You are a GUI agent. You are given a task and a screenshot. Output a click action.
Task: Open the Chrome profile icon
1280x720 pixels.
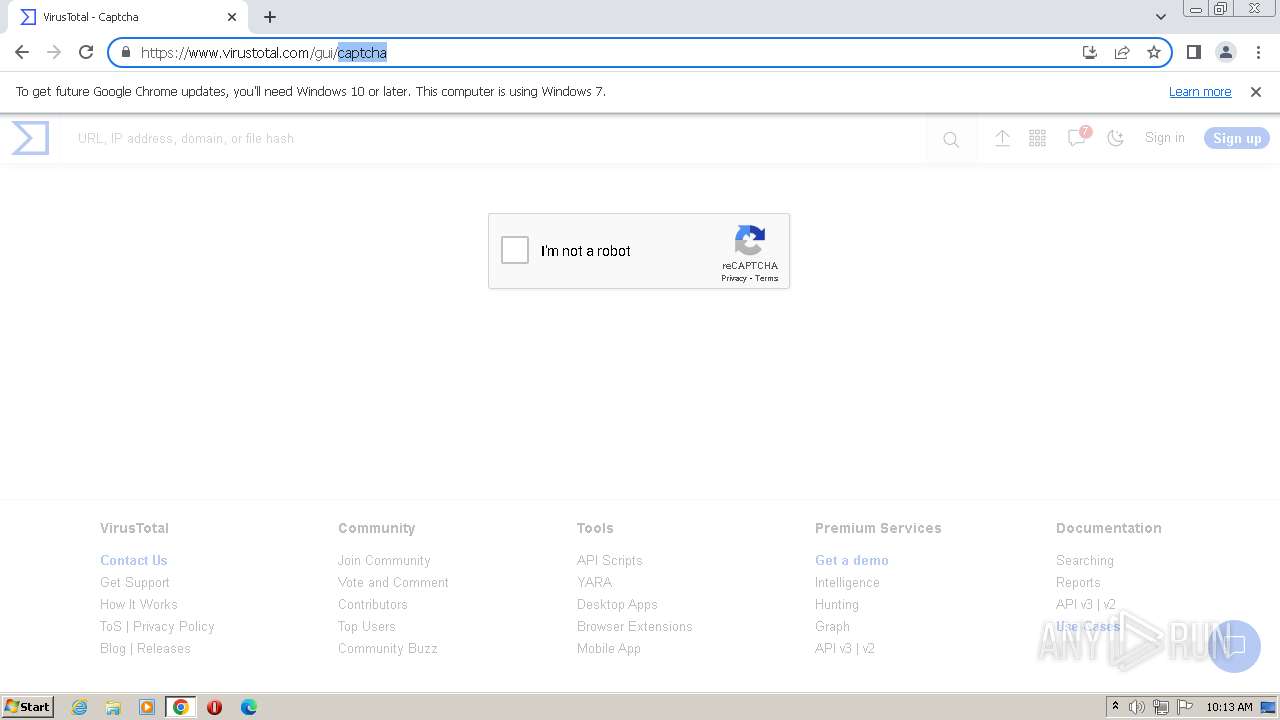tap(1225, 52)
